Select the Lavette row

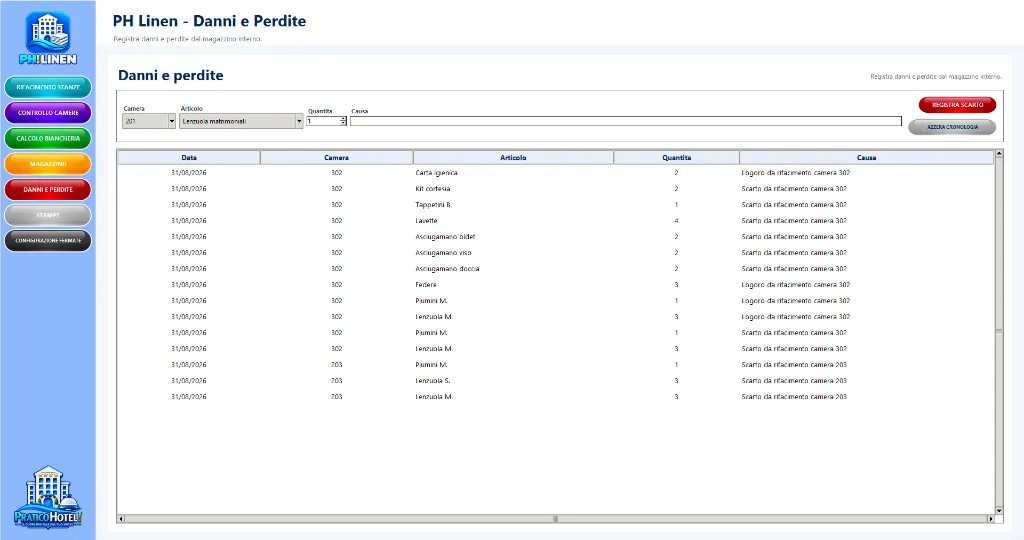556,221
